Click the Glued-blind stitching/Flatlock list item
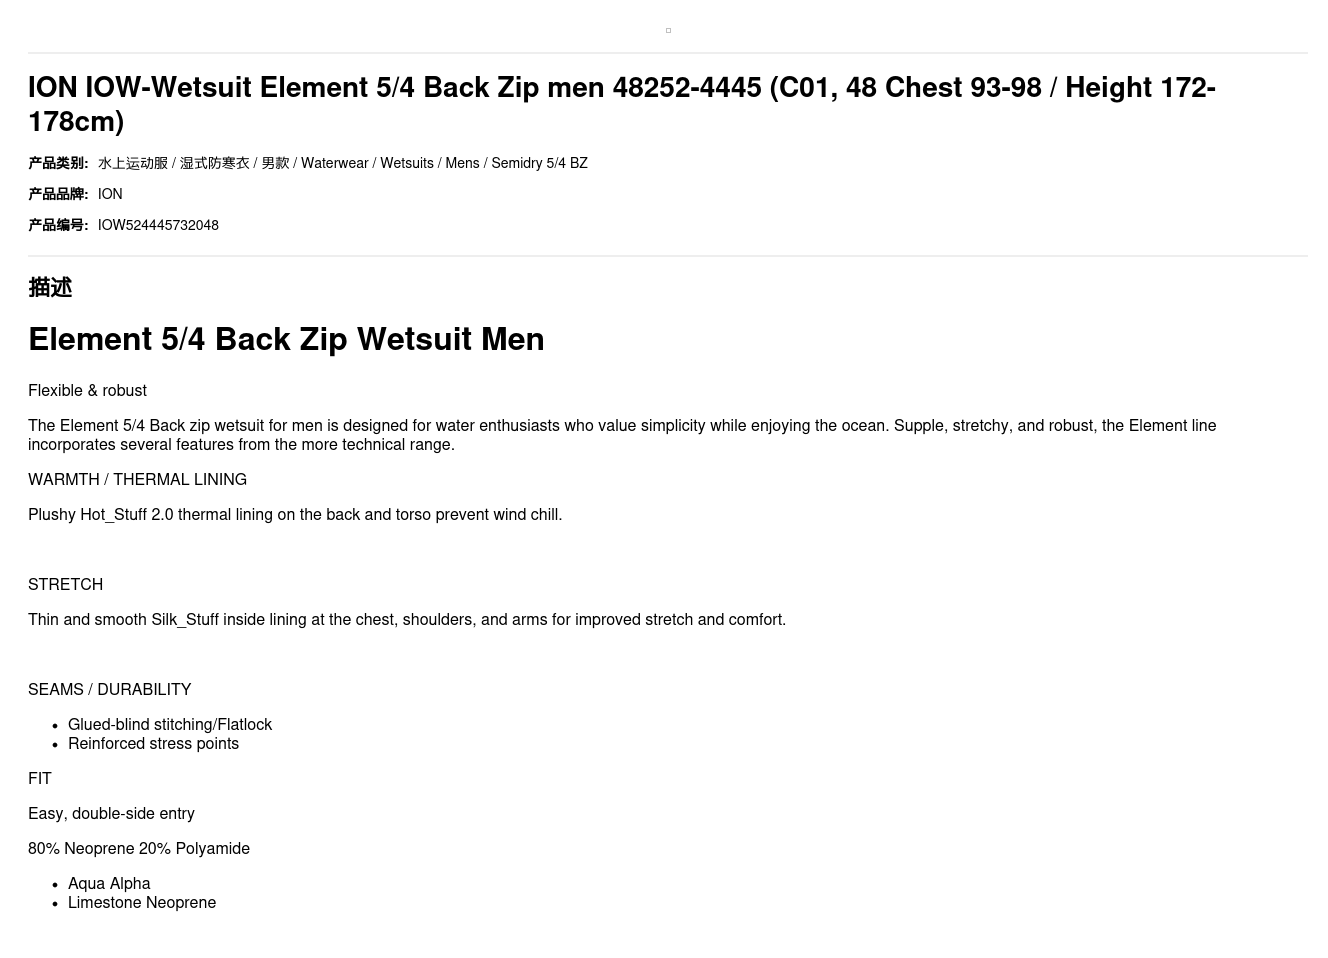 point(170,725)
